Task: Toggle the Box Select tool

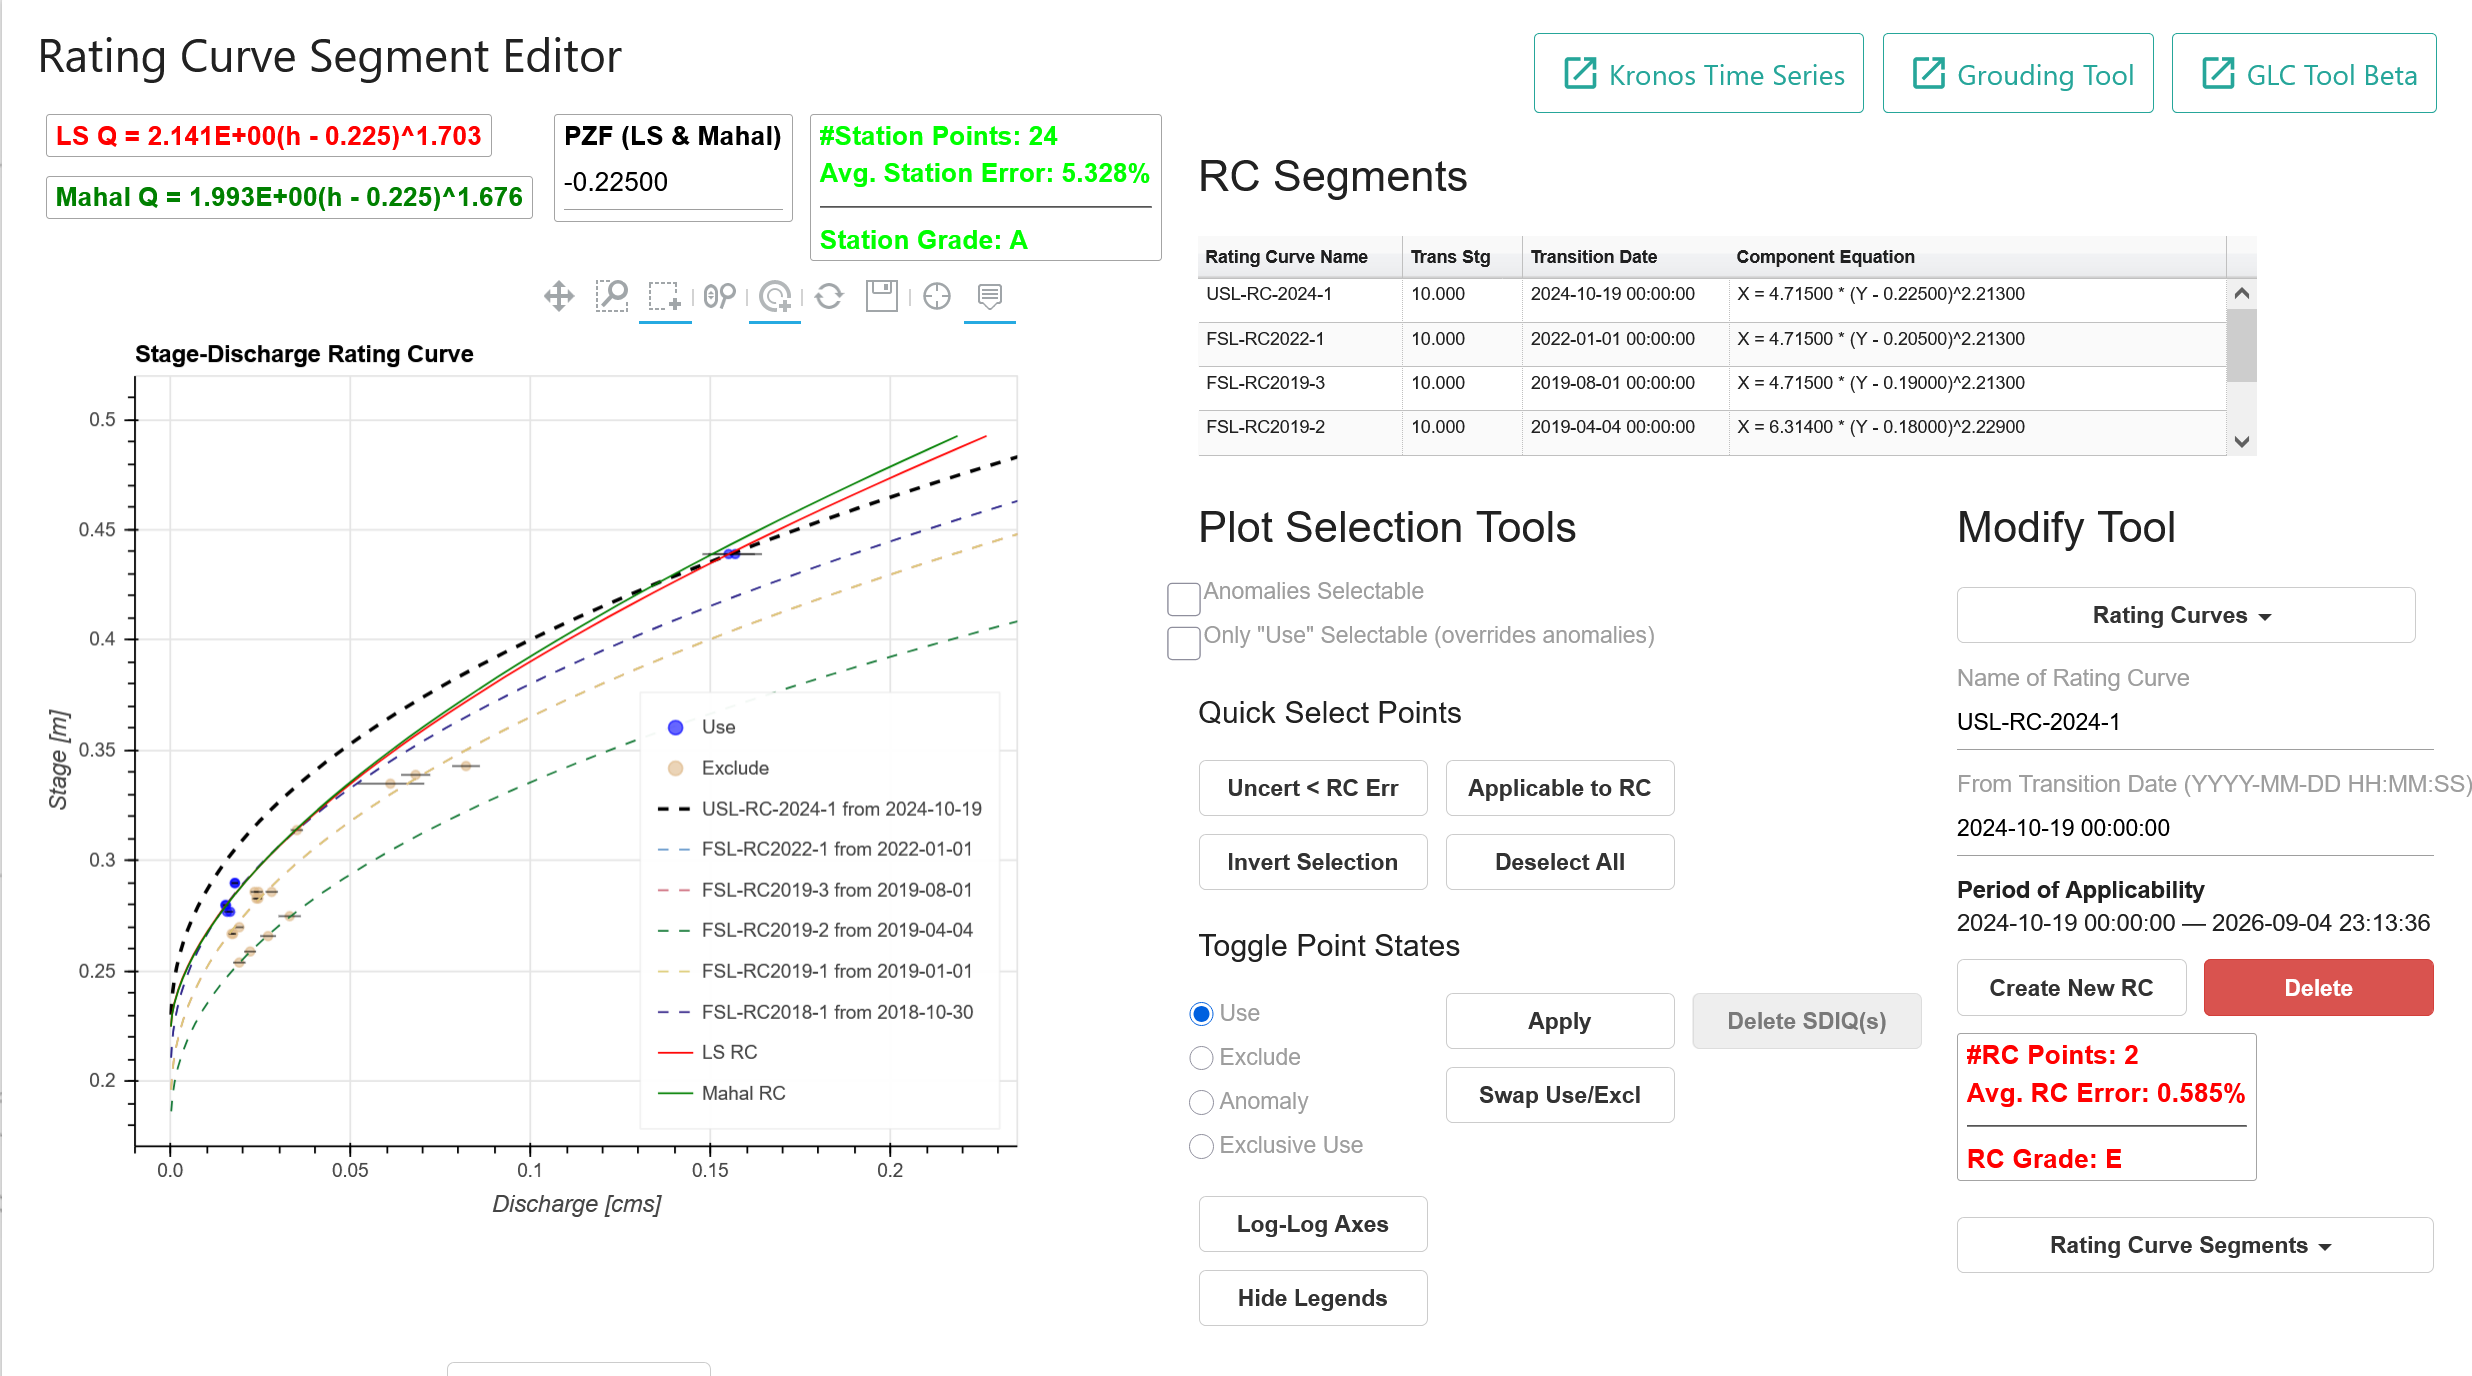Action: [x=665, y=297]
